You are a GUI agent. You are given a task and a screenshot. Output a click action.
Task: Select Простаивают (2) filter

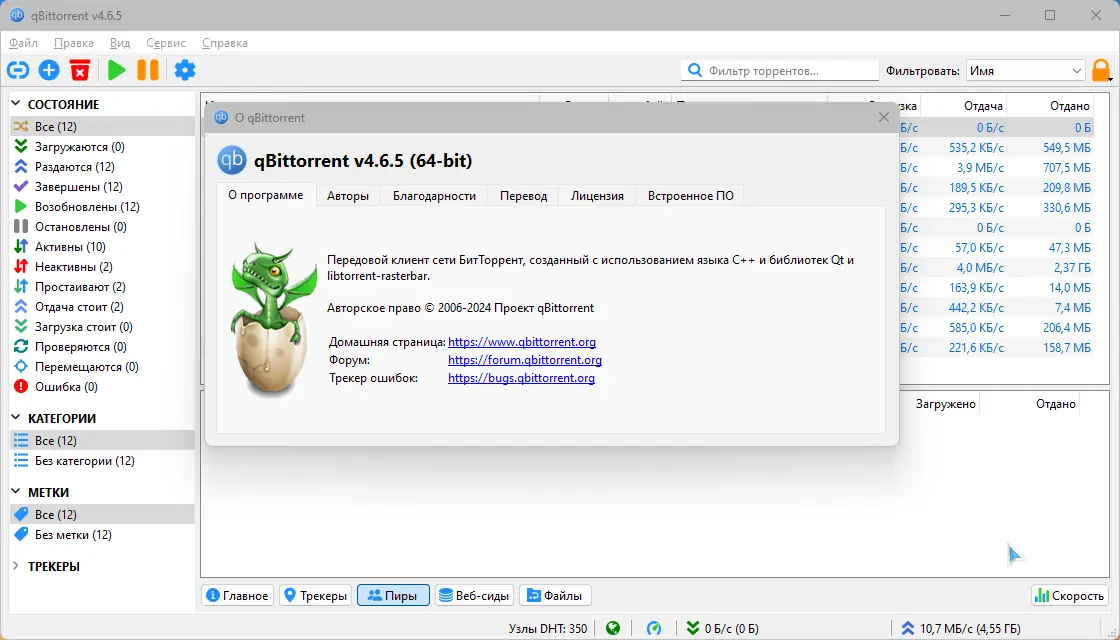(x=102, y=286)
